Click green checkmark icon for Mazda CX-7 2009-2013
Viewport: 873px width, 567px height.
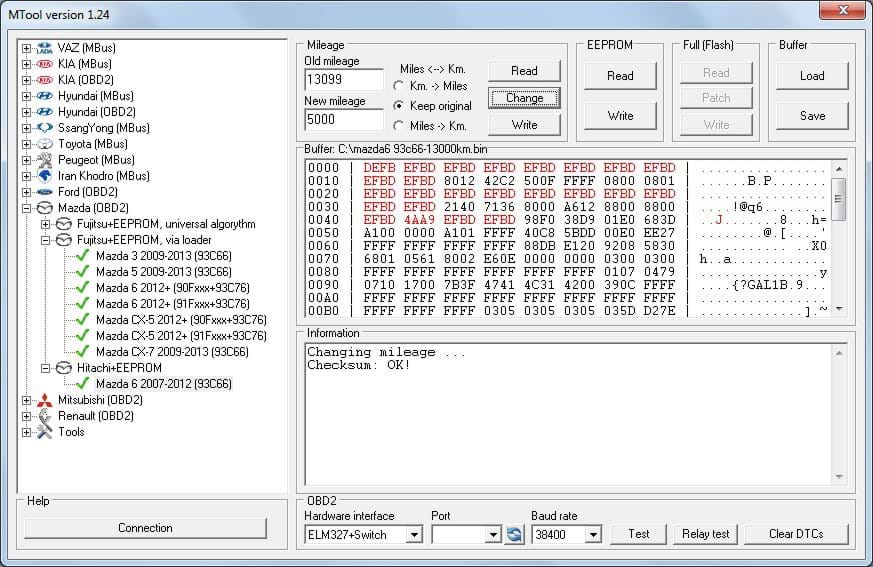[83, 352]
